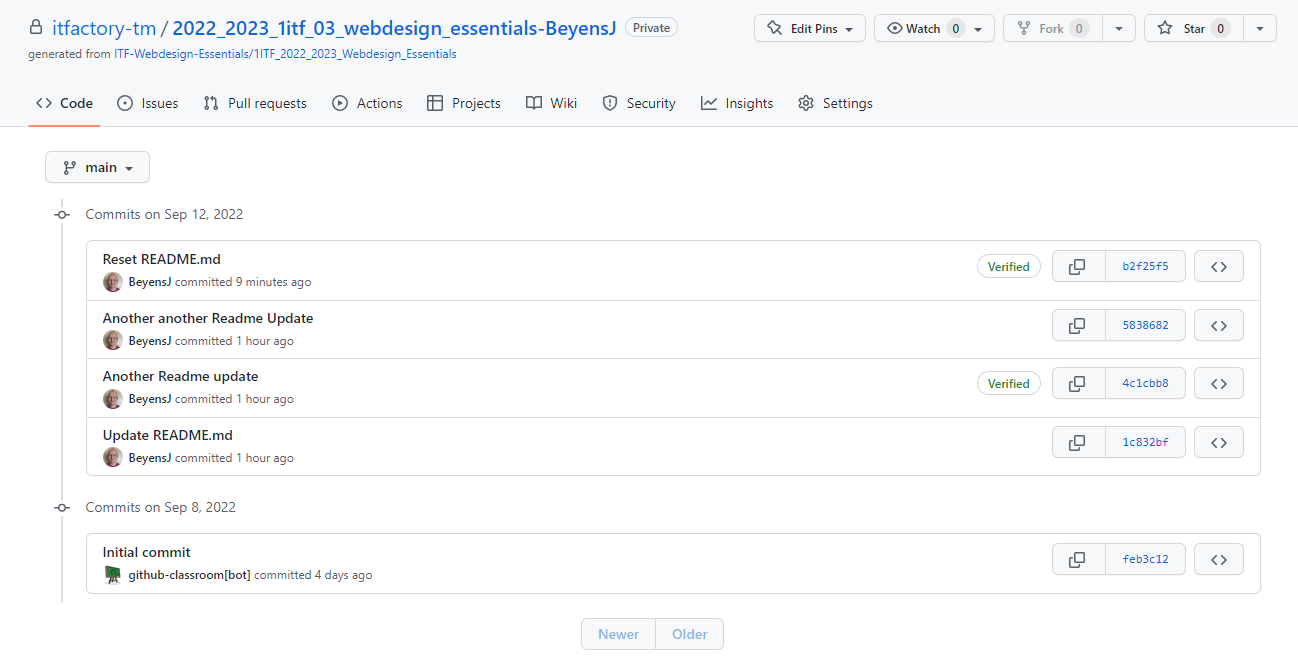Click the Older pagination button
Viewport: 1298px width, 666px height.
point(689,634)
